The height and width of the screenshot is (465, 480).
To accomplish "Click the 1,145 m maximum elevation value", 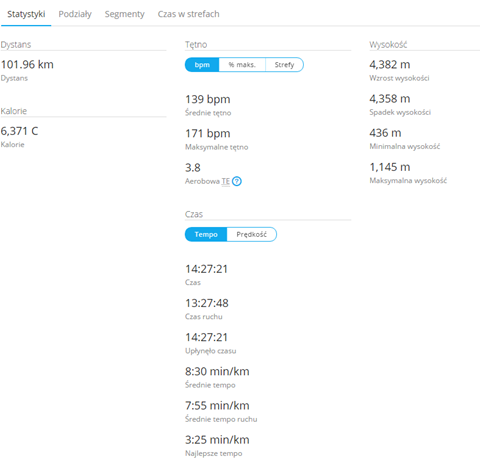I will (390, 167).
